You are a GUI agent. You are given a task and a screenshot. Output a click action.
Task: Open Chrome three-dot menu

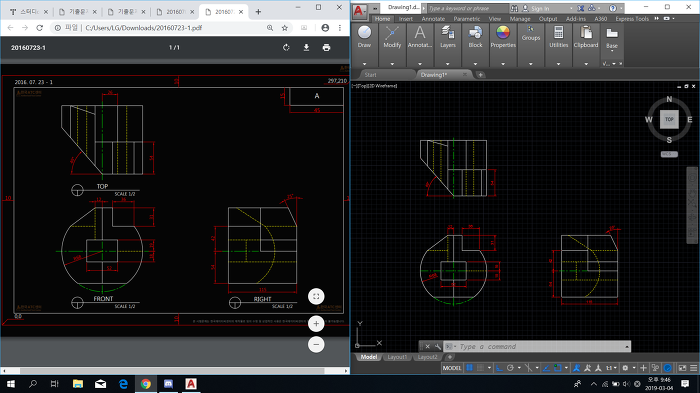[x=340, y=28]
